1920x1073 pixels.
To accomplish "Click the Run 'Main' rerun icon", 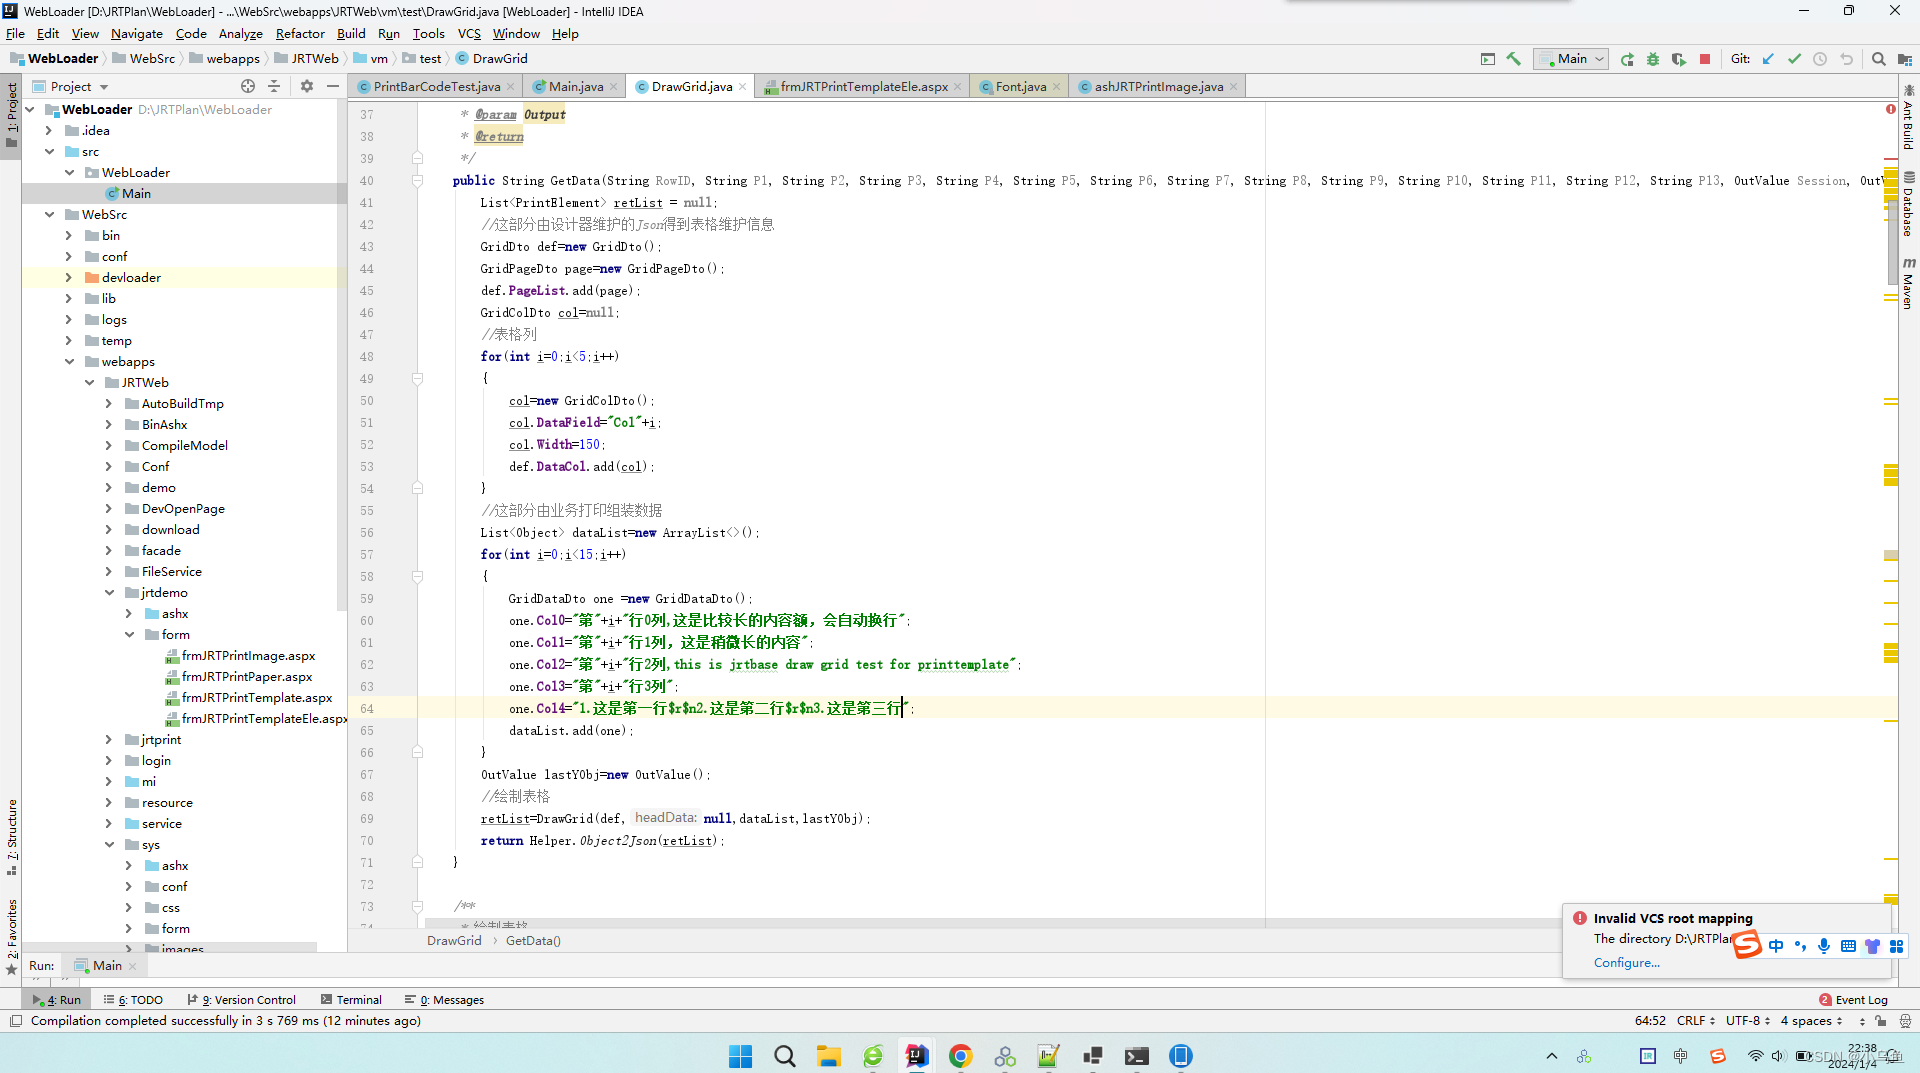I will coord(1627,59).
